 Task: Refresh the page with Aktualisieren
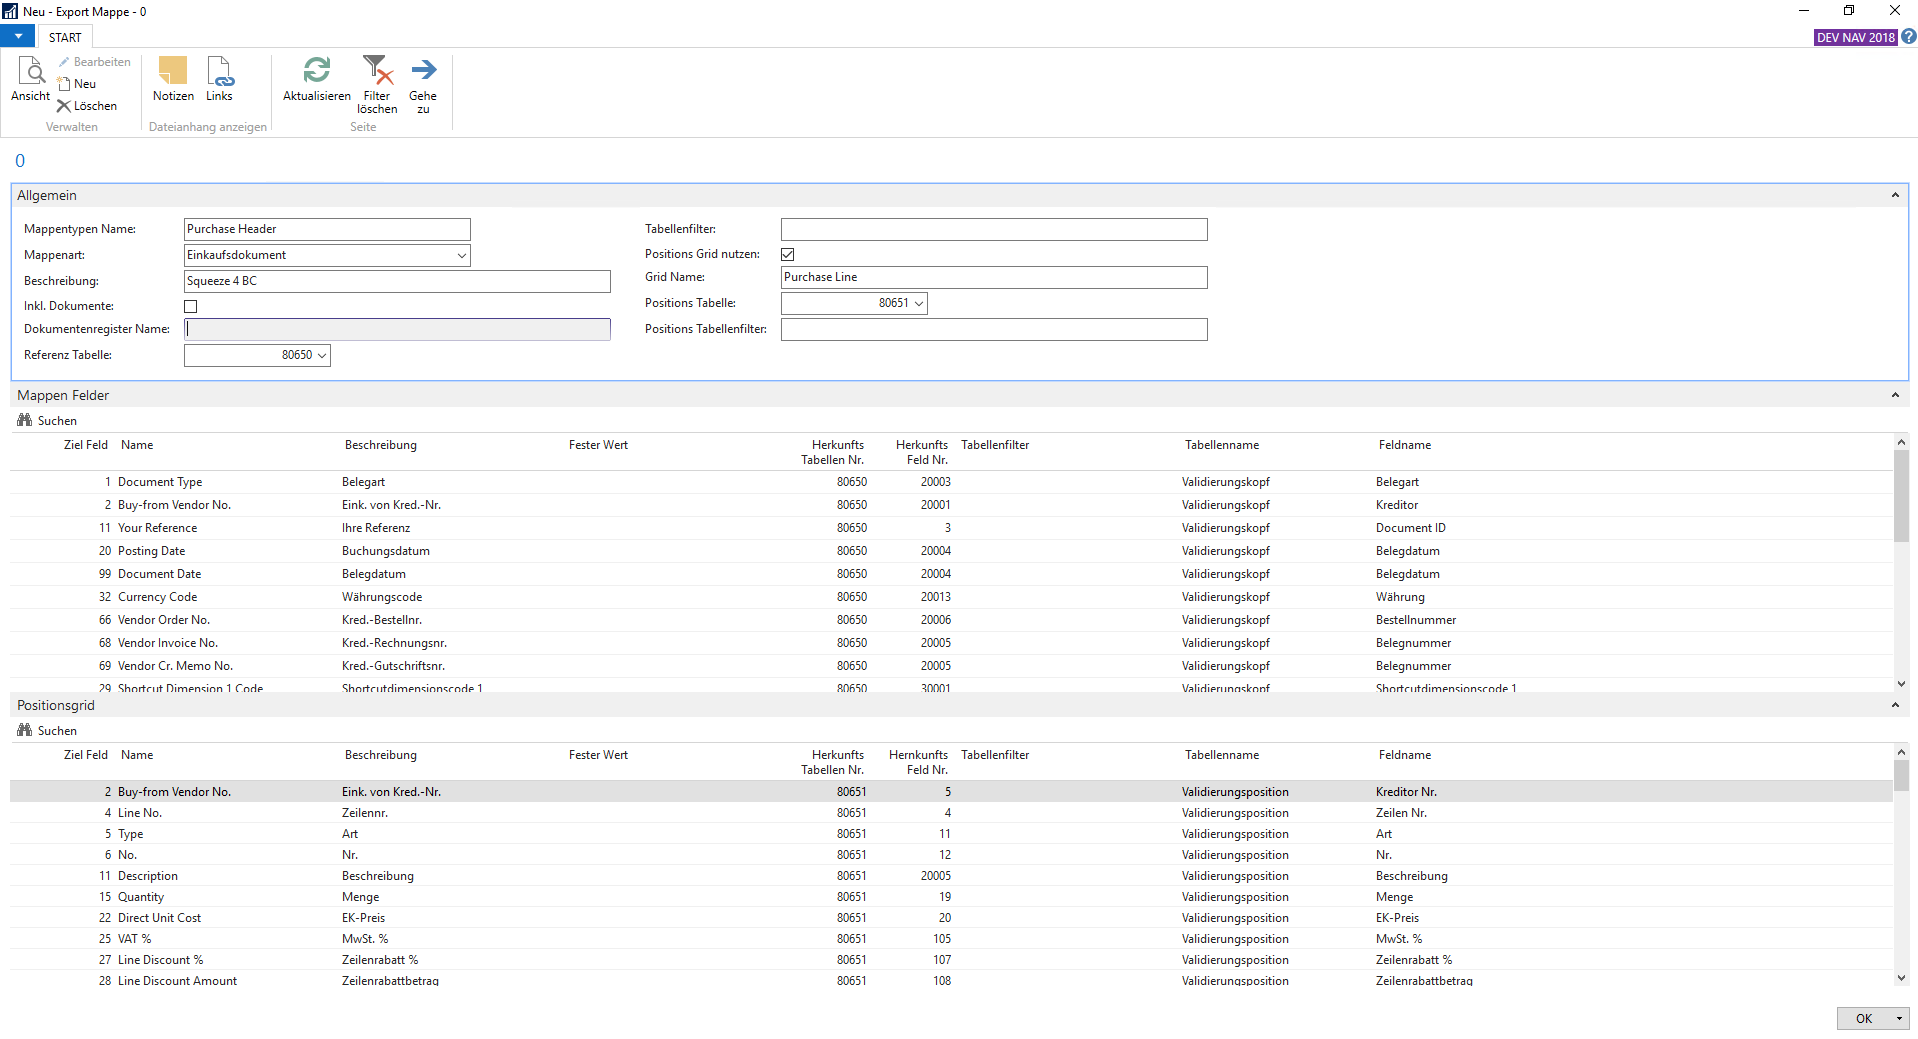click(316, 79)
